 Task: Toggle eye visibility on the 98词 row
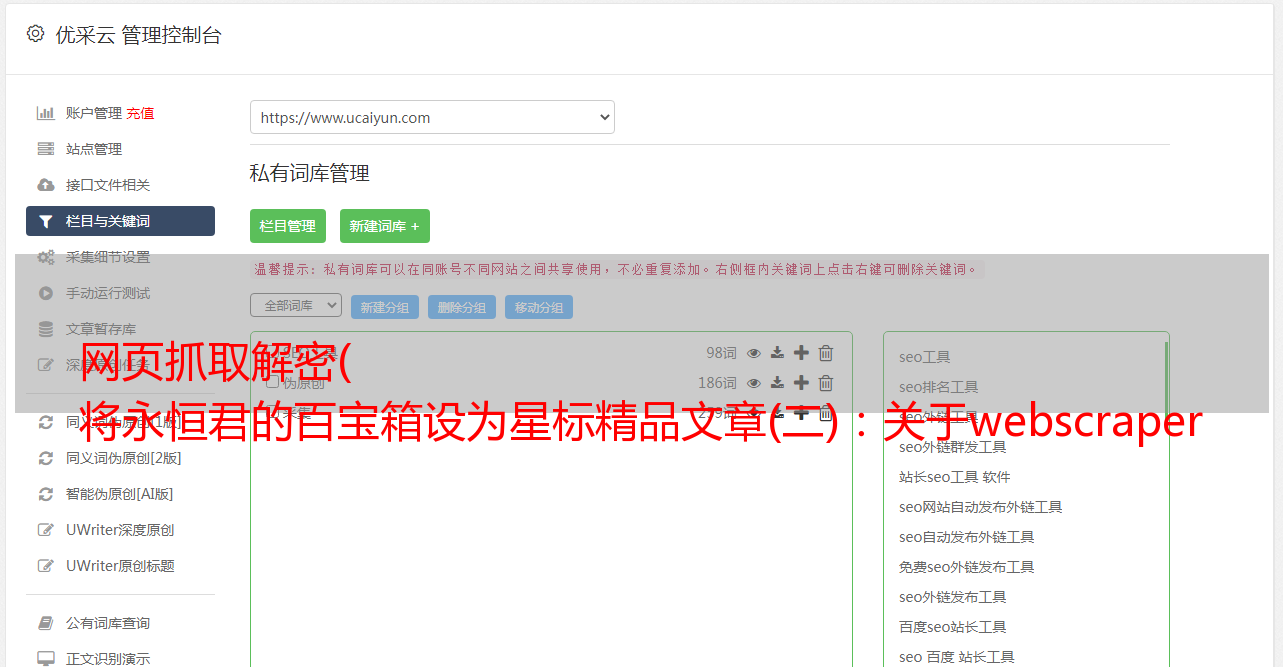coord(754,353)
